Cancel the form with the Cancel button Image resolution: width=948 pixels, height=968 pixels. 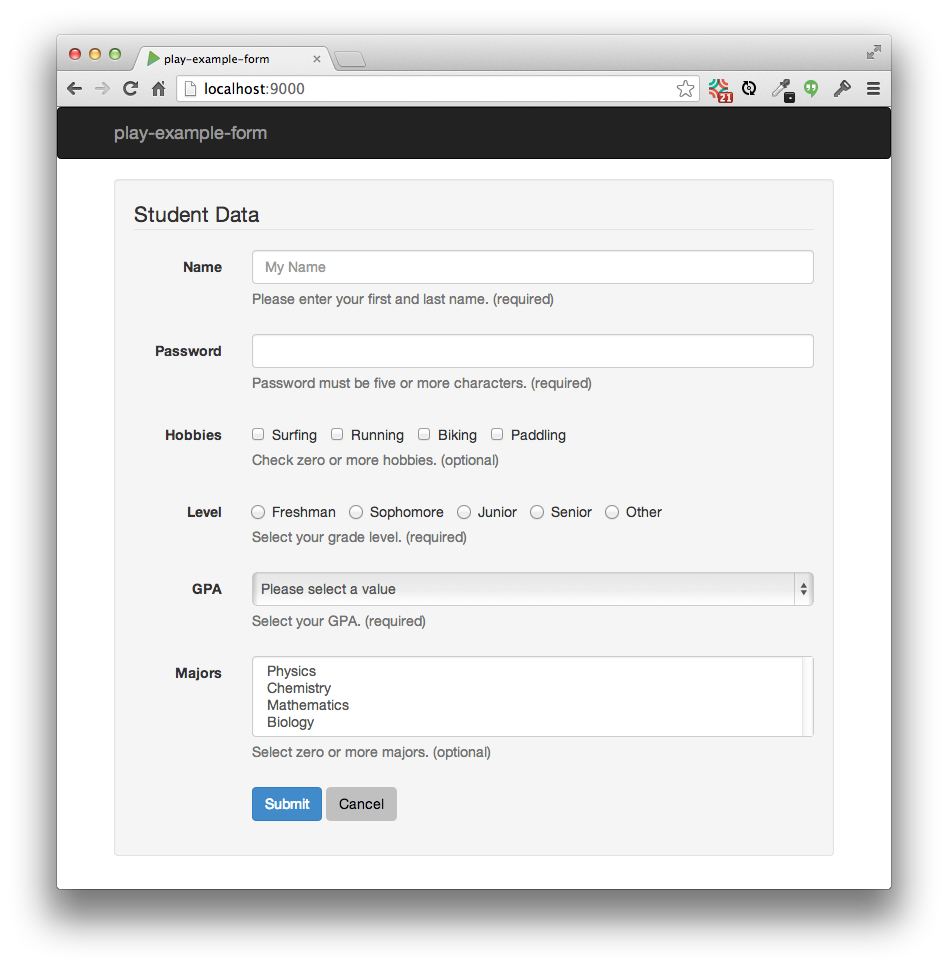pos(361,804)
